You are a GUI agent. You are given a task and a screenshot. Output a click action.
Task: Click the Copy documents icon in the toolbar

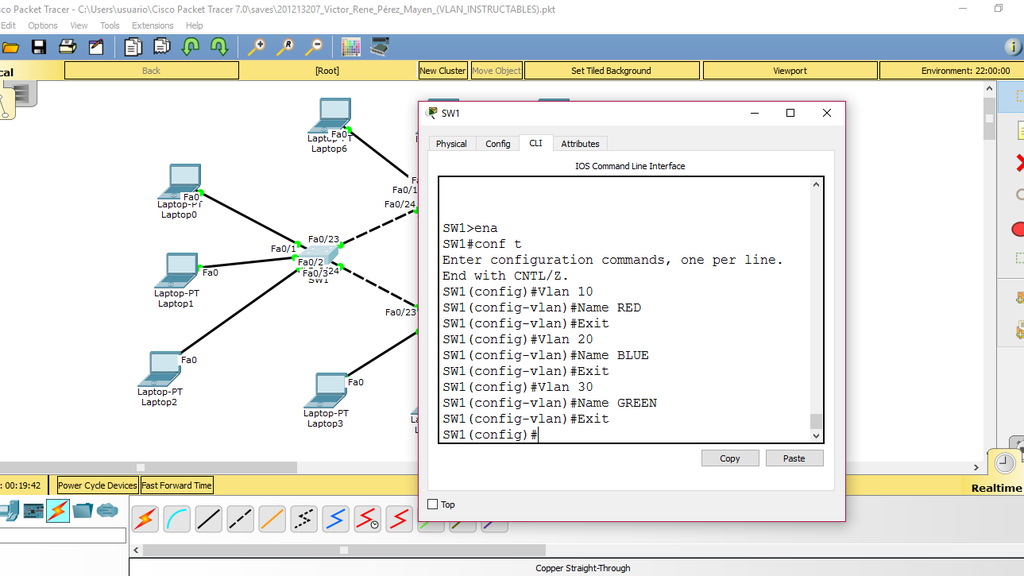(x=133, y=47)
